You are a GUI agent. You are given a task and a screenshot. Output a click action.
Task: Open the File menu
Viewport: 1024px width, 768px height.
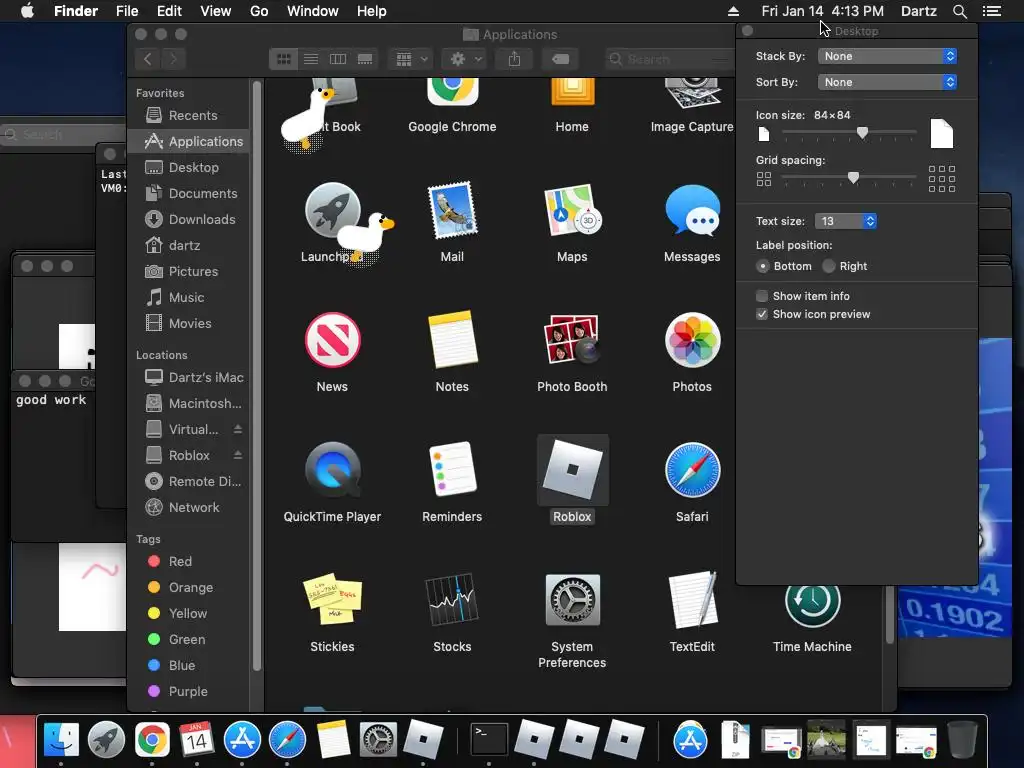(127, 11)
